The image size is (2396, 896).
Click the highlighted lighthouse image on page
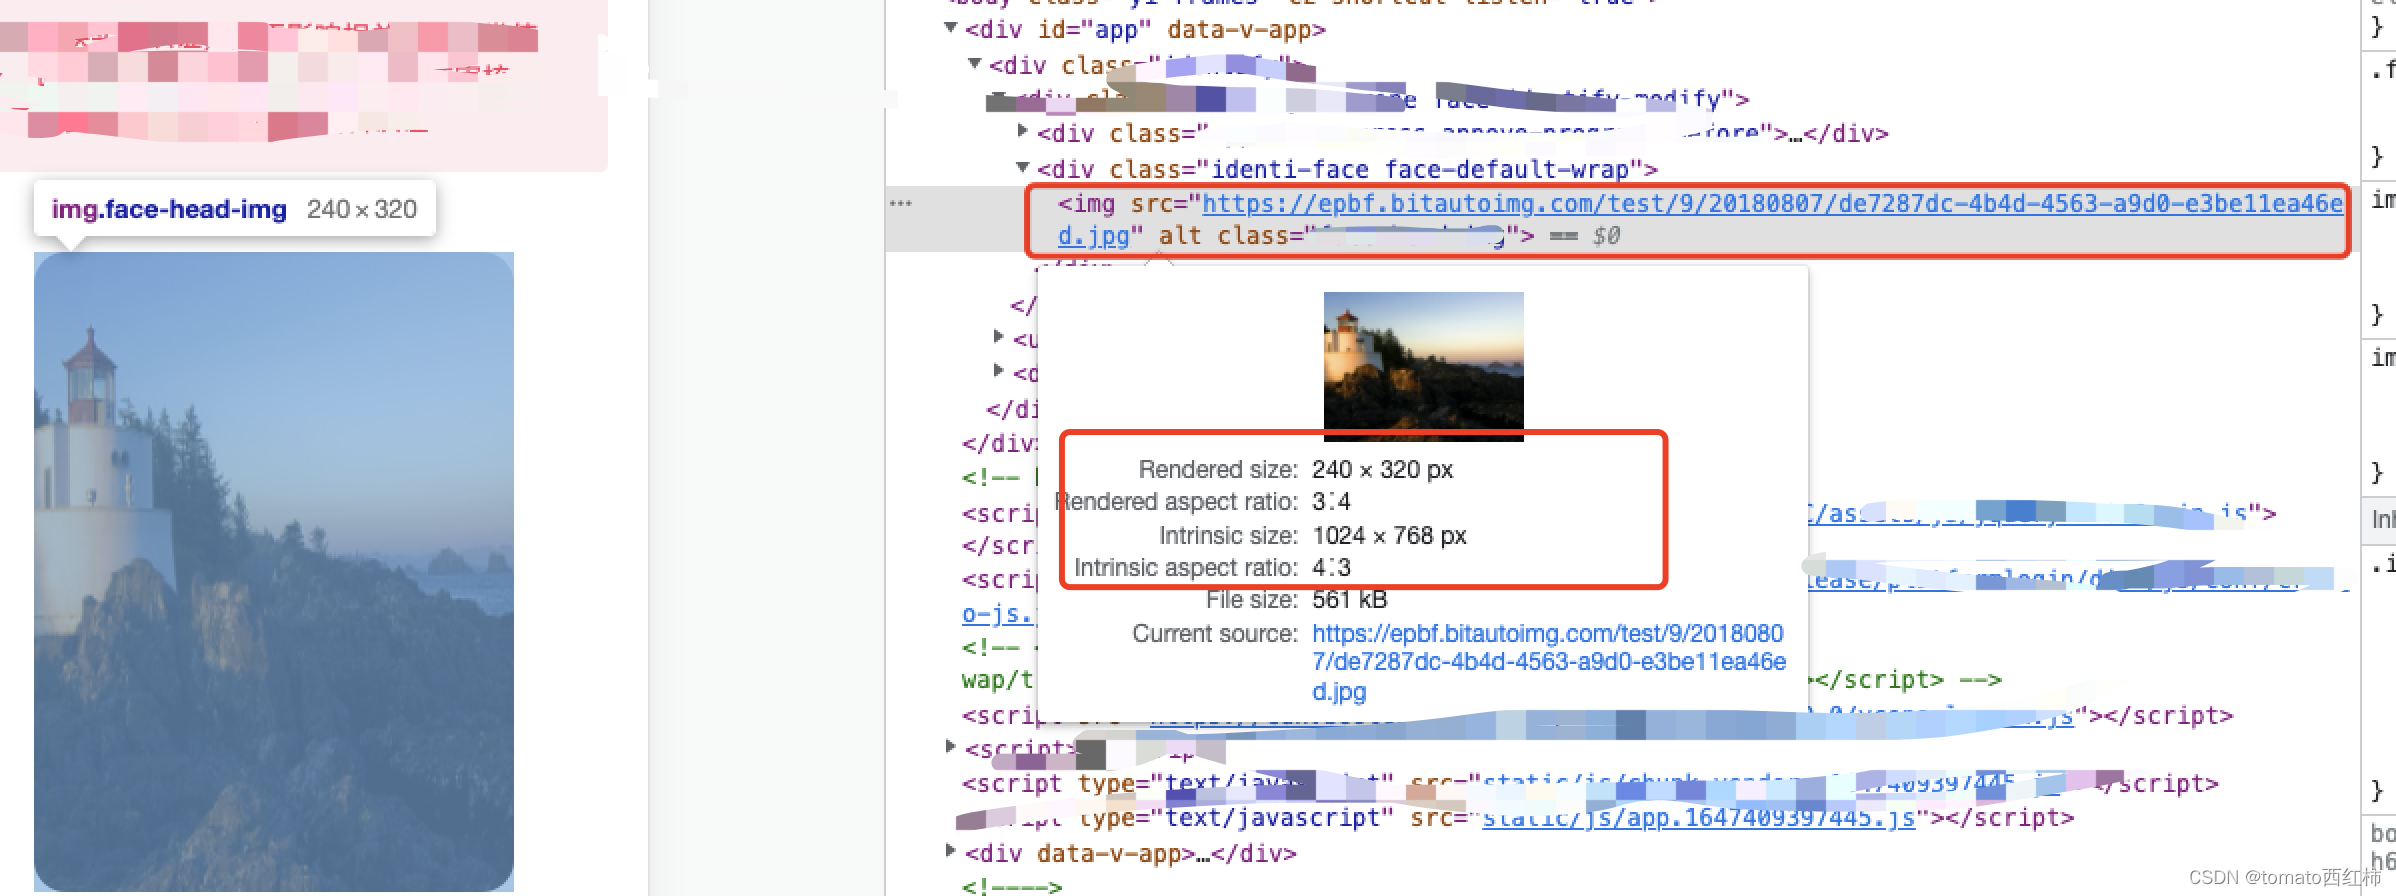point(274,571)
